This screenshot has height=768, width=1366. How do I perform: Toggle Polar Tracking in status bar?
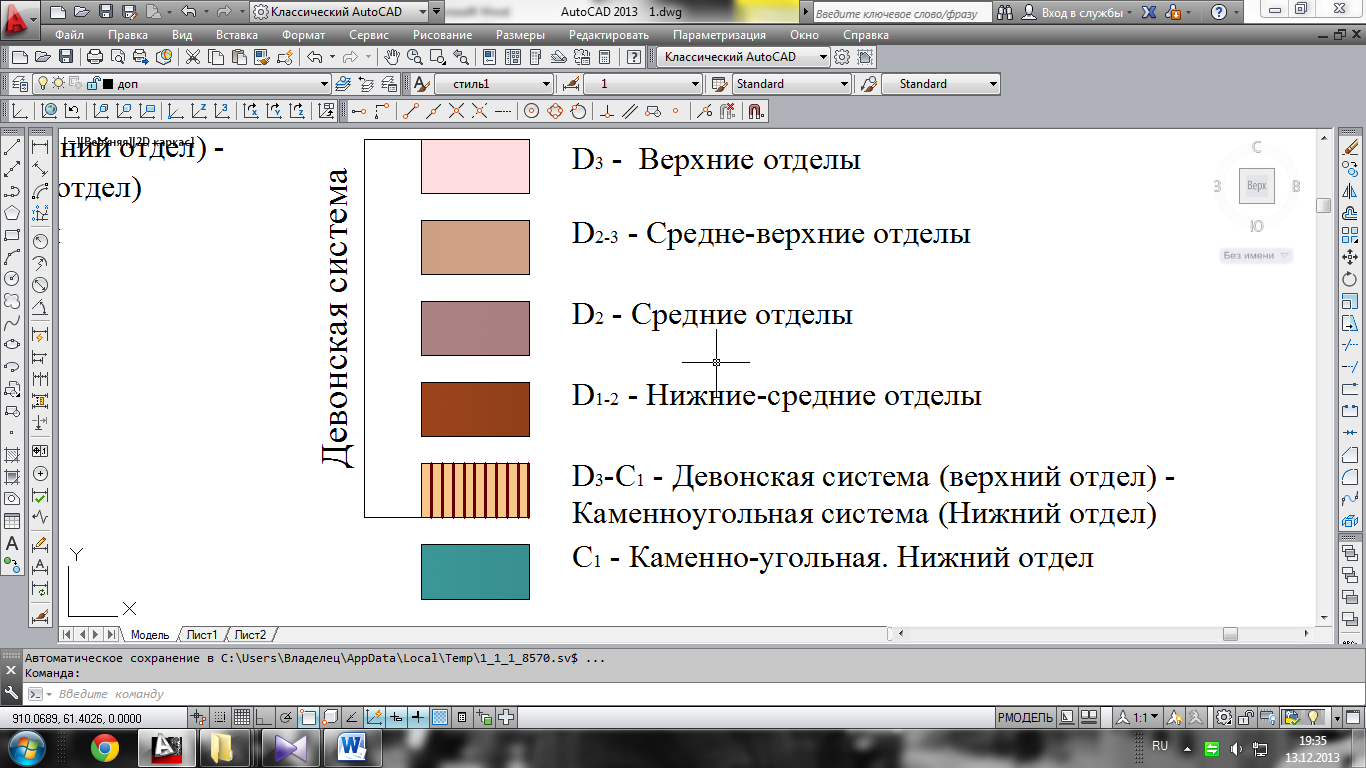tap(286, 717)
